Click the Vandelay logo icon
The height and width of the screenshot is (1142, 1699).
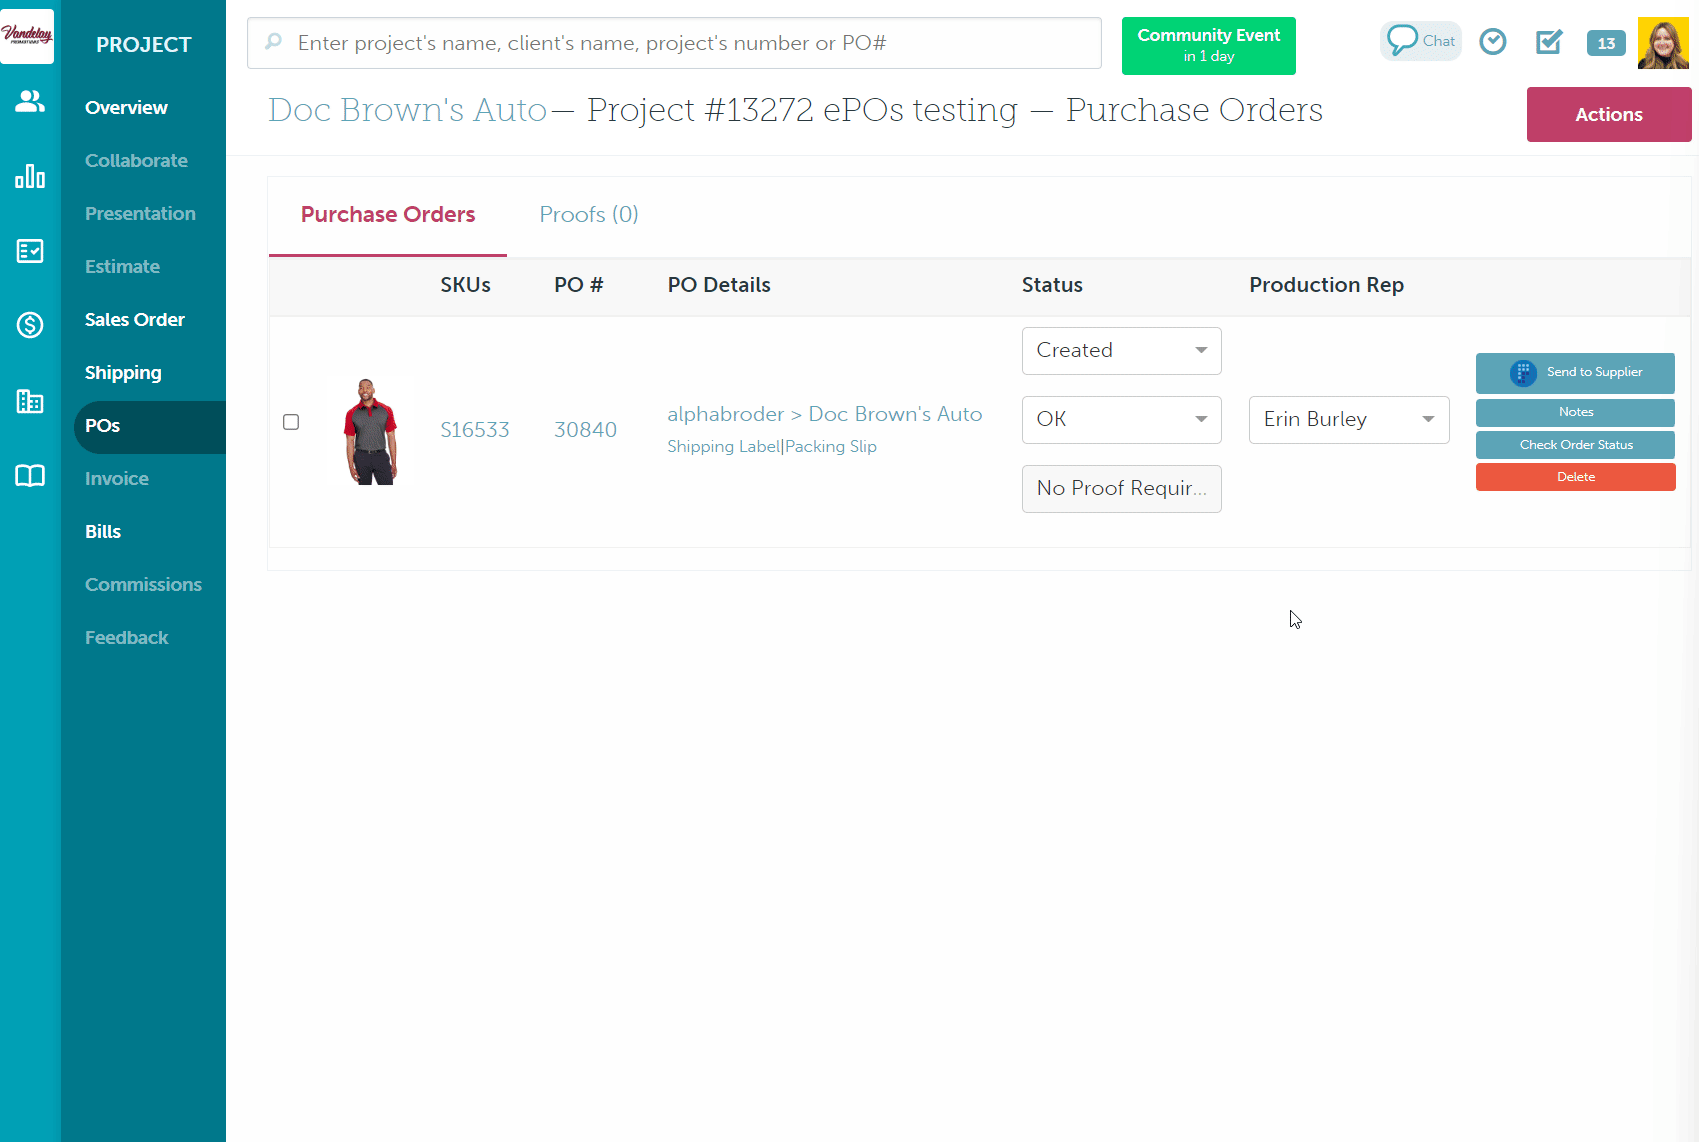[27, 36]
